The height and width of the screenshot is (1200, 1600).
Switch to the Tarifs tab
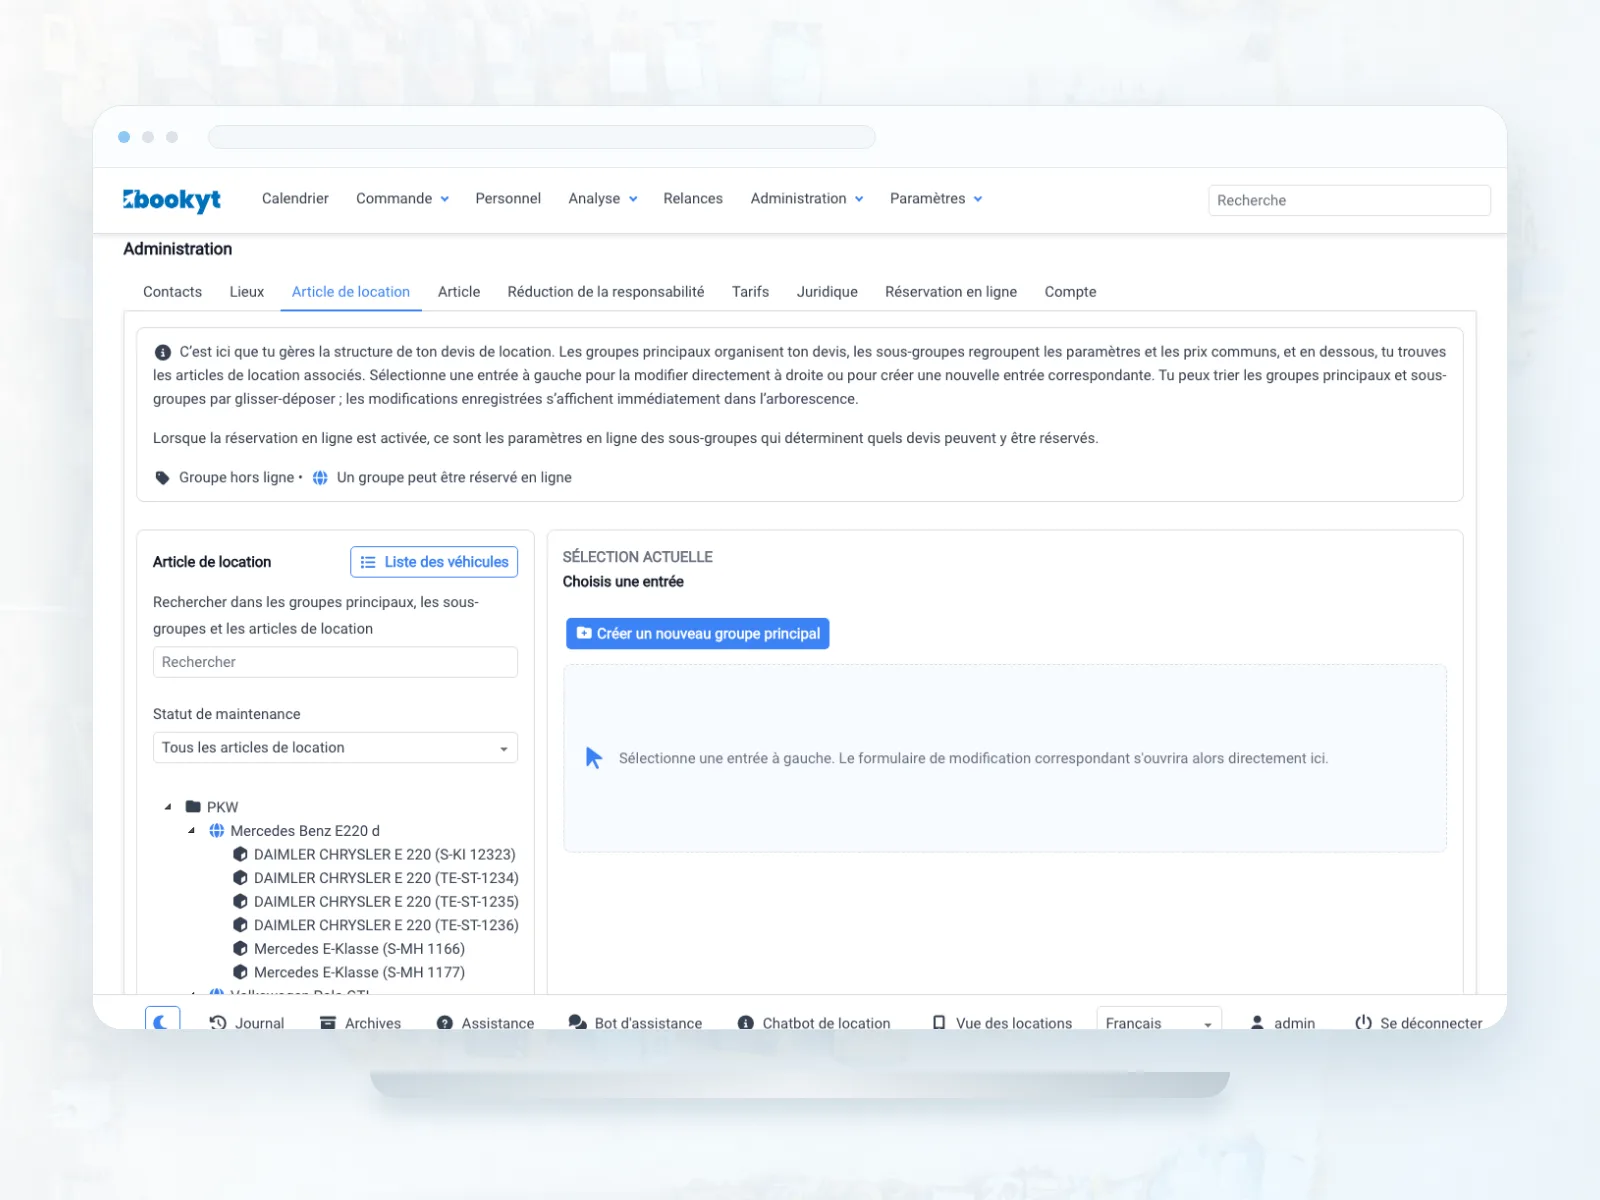(750, 292)
